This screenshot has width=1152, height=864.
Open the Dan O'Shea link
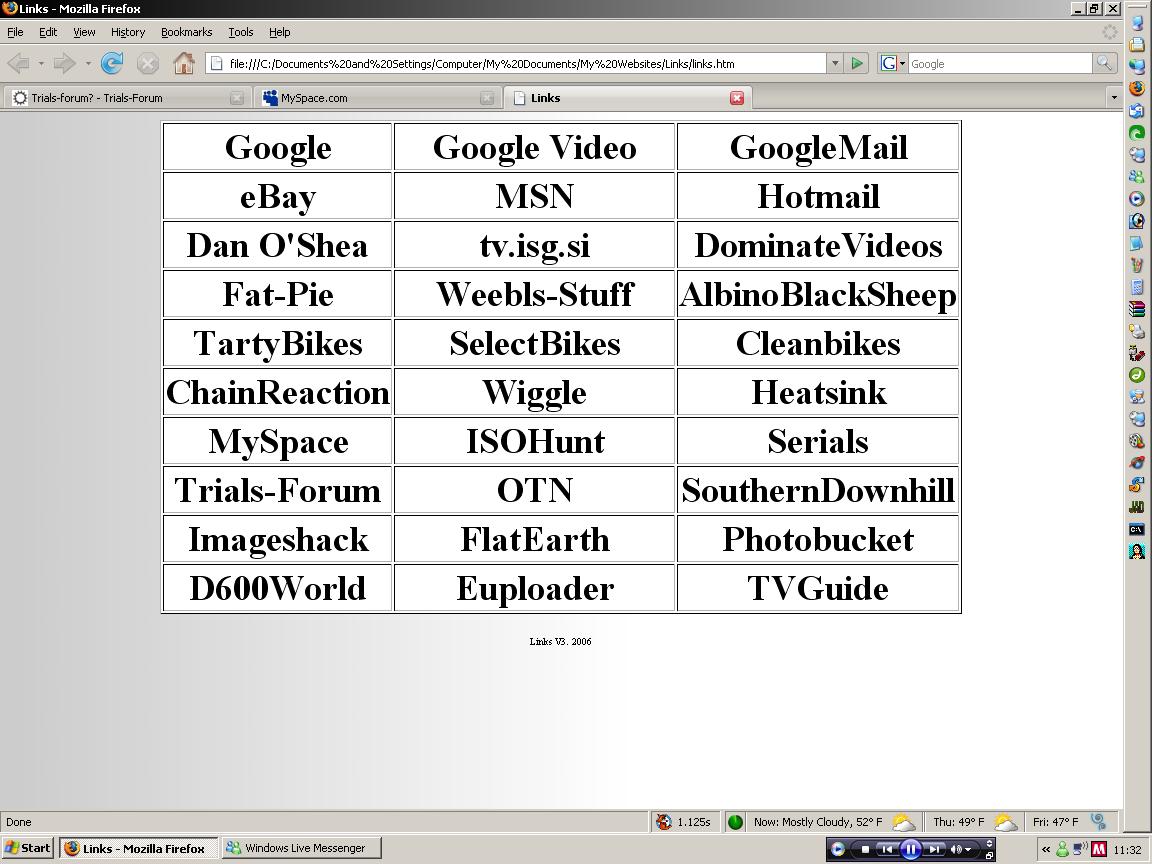coord(277,245)
